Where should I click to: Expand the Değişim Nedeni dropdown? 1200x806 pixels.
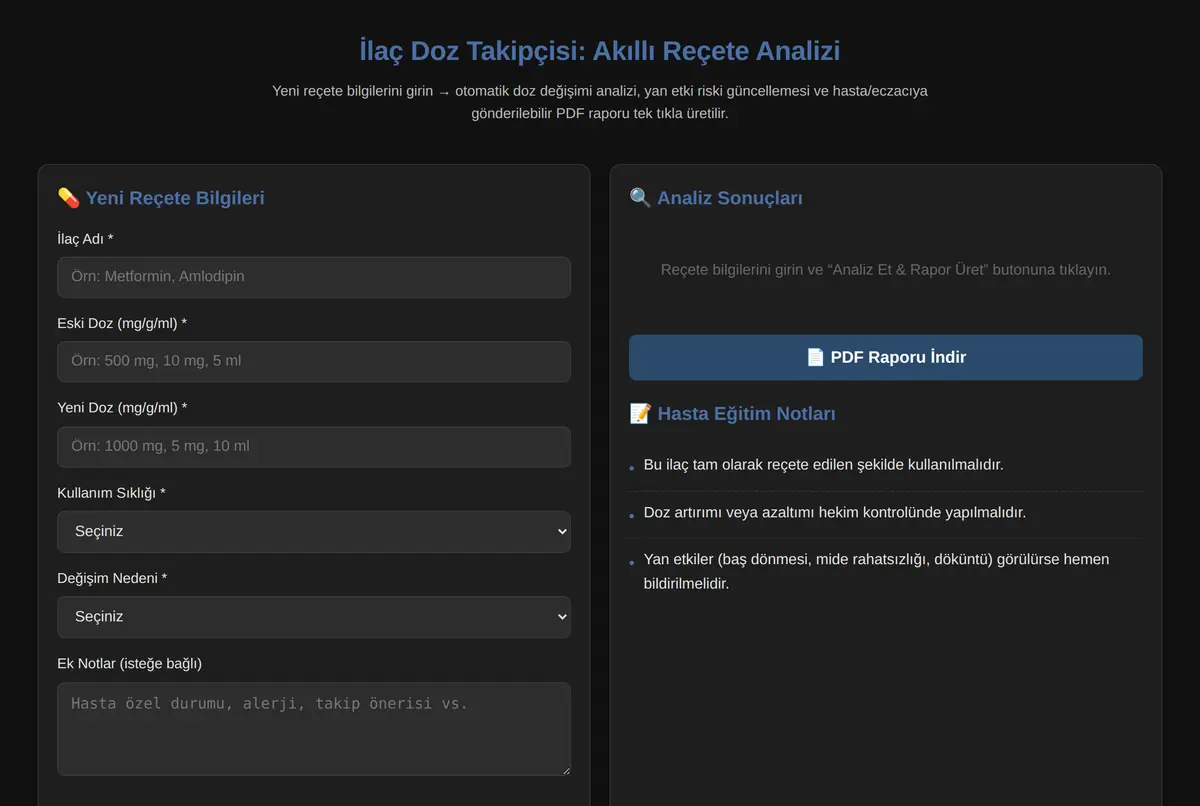(314, 617)
